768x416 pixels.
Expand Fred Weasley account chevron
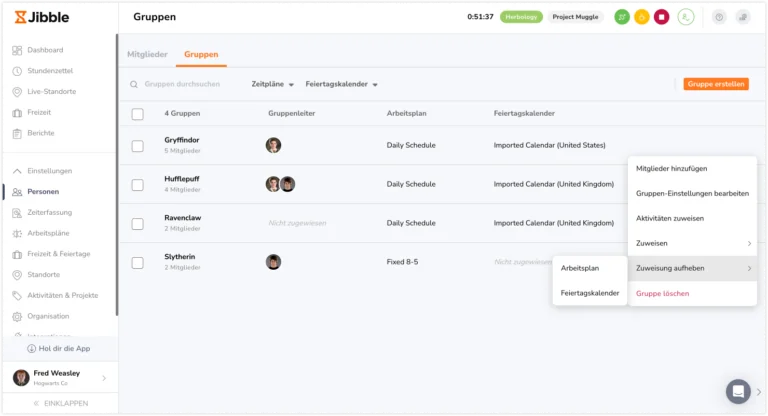(104, 378)
